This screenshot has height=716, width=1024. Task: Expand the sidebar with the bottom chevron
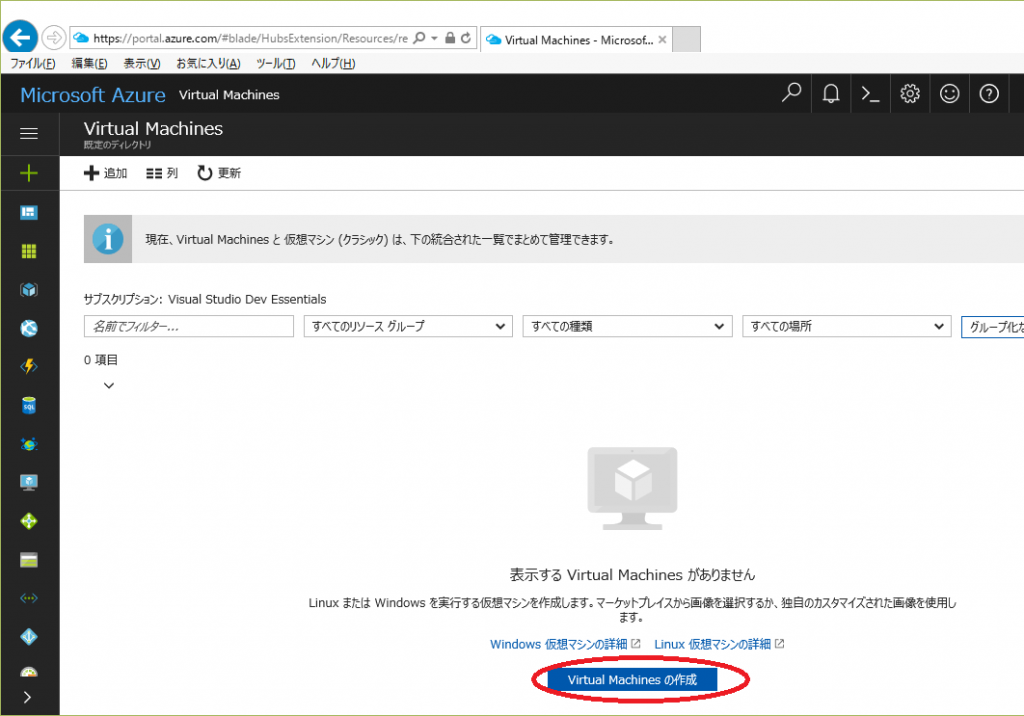tap(27, 697)
